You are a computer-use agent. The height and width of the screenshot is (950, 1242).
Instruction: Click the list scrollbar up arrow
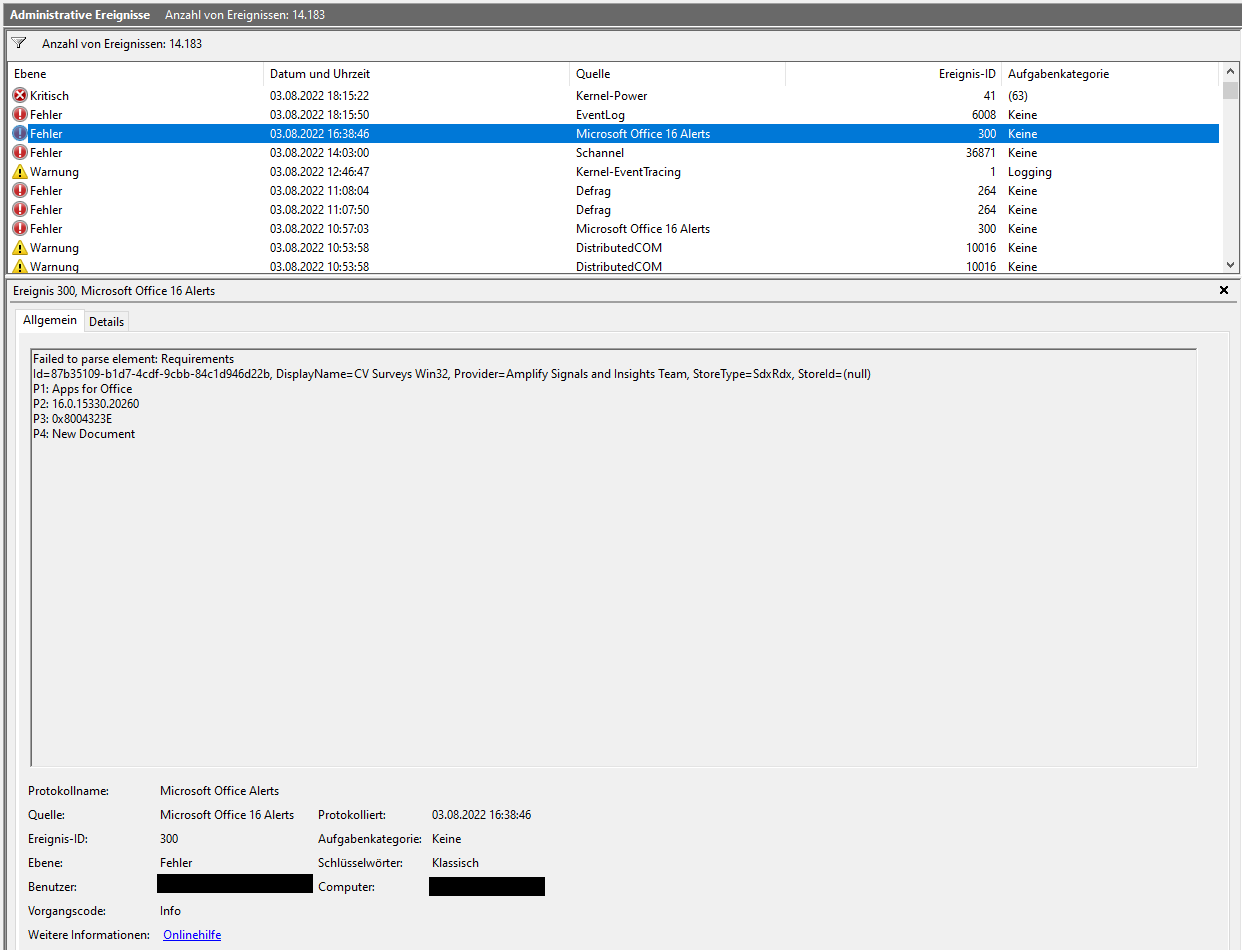click(x=1230, y=72)
